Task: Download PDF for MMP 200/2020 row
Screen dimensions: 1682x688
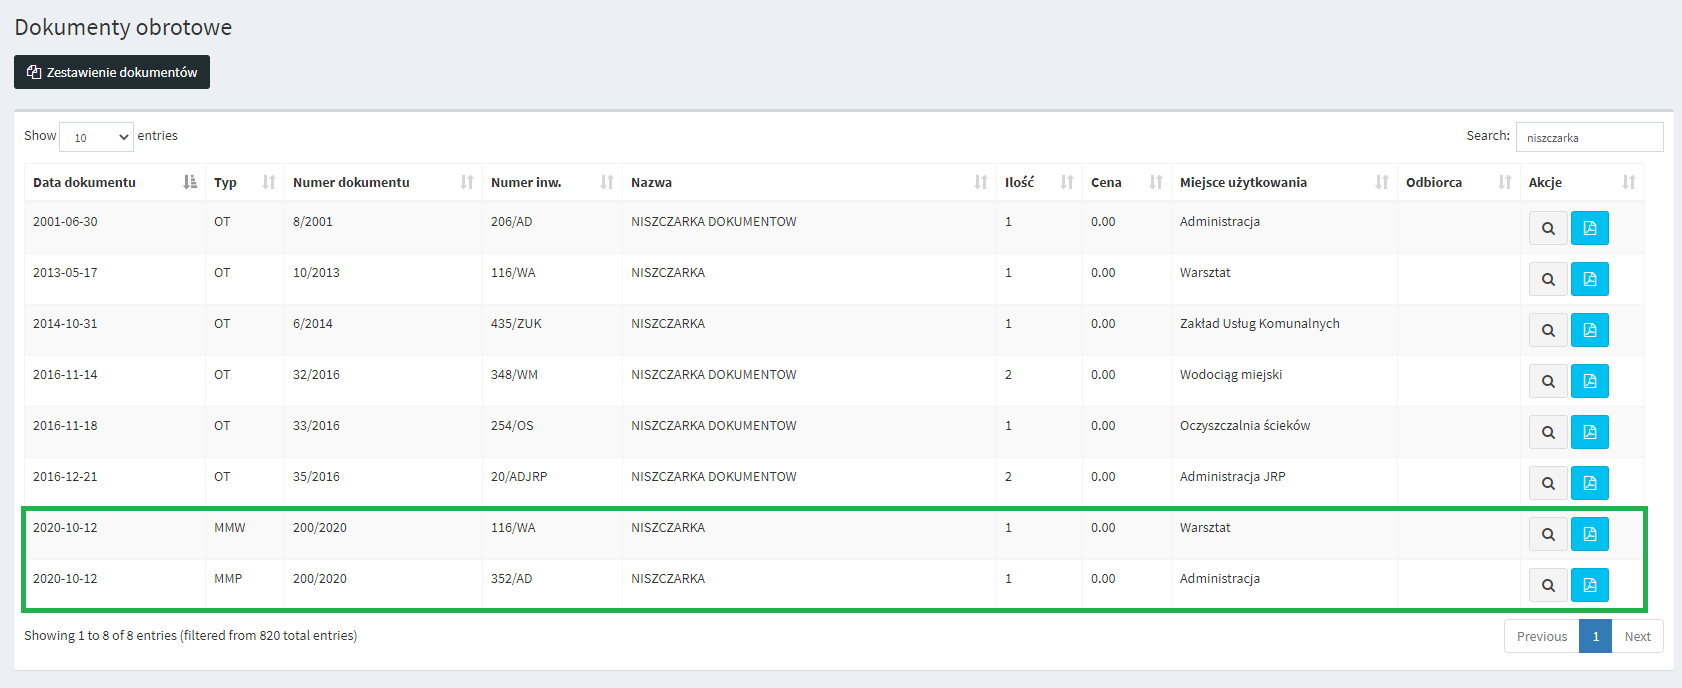Action: [x=1589, y=586]
